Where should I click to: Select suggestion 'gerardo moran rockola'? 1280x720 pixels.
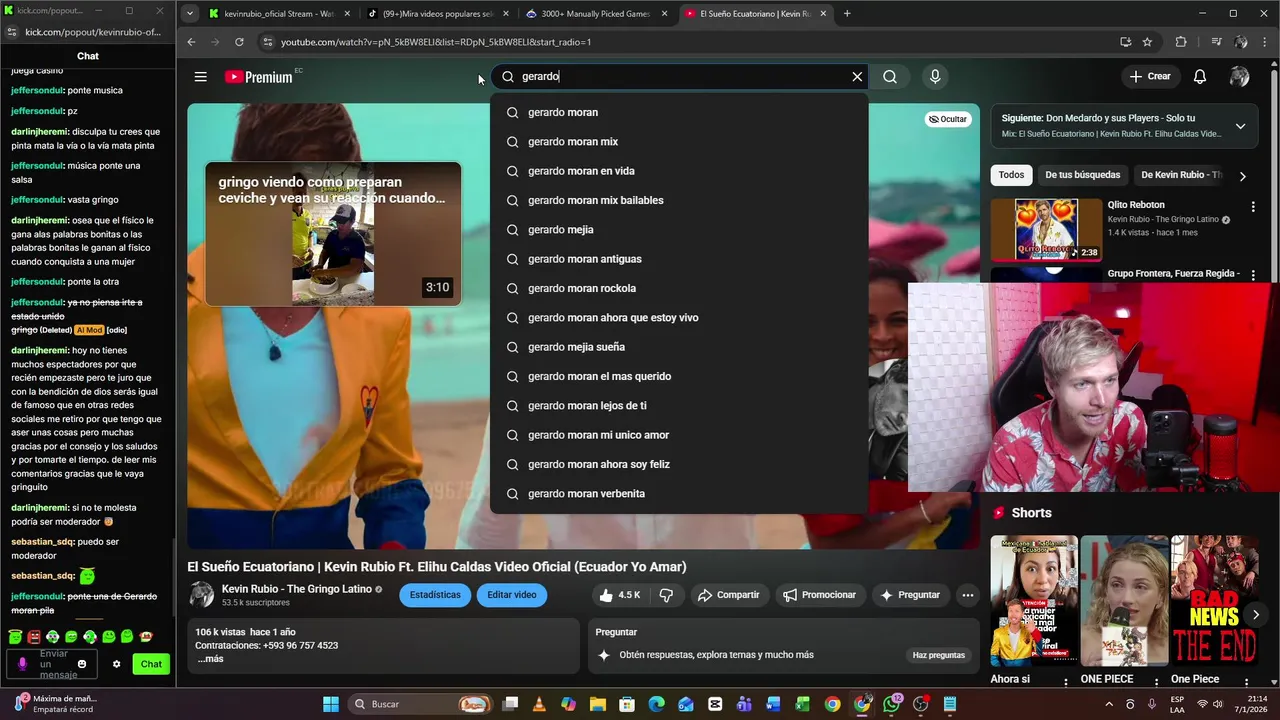point(679,288)
